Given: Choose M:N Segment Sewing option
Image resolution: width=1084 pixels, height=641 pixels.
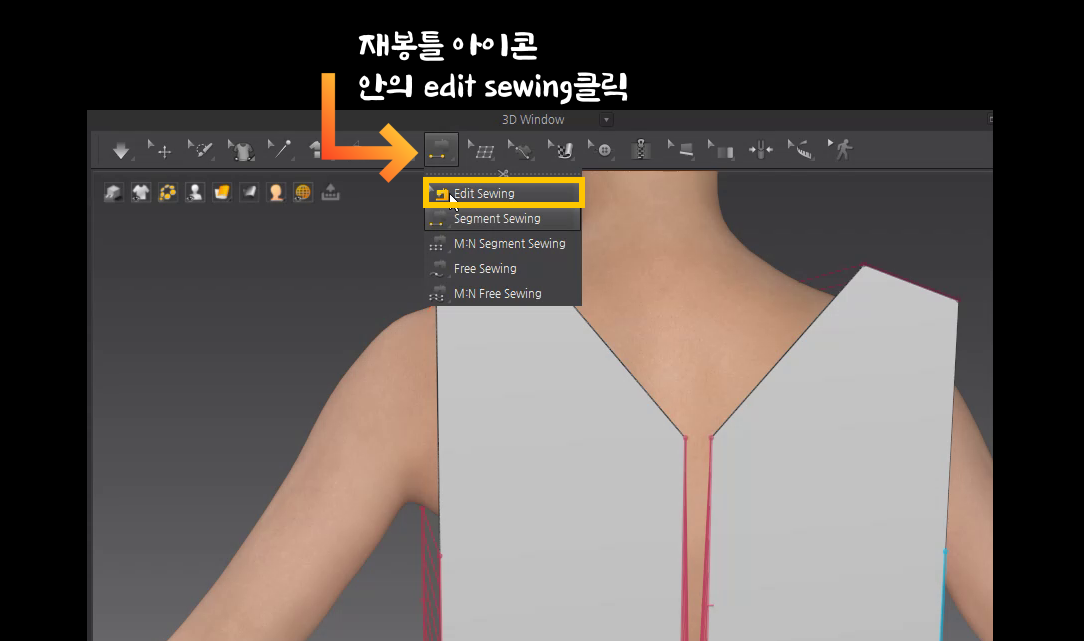Looking at the screenshot, I should coord(503,243).
